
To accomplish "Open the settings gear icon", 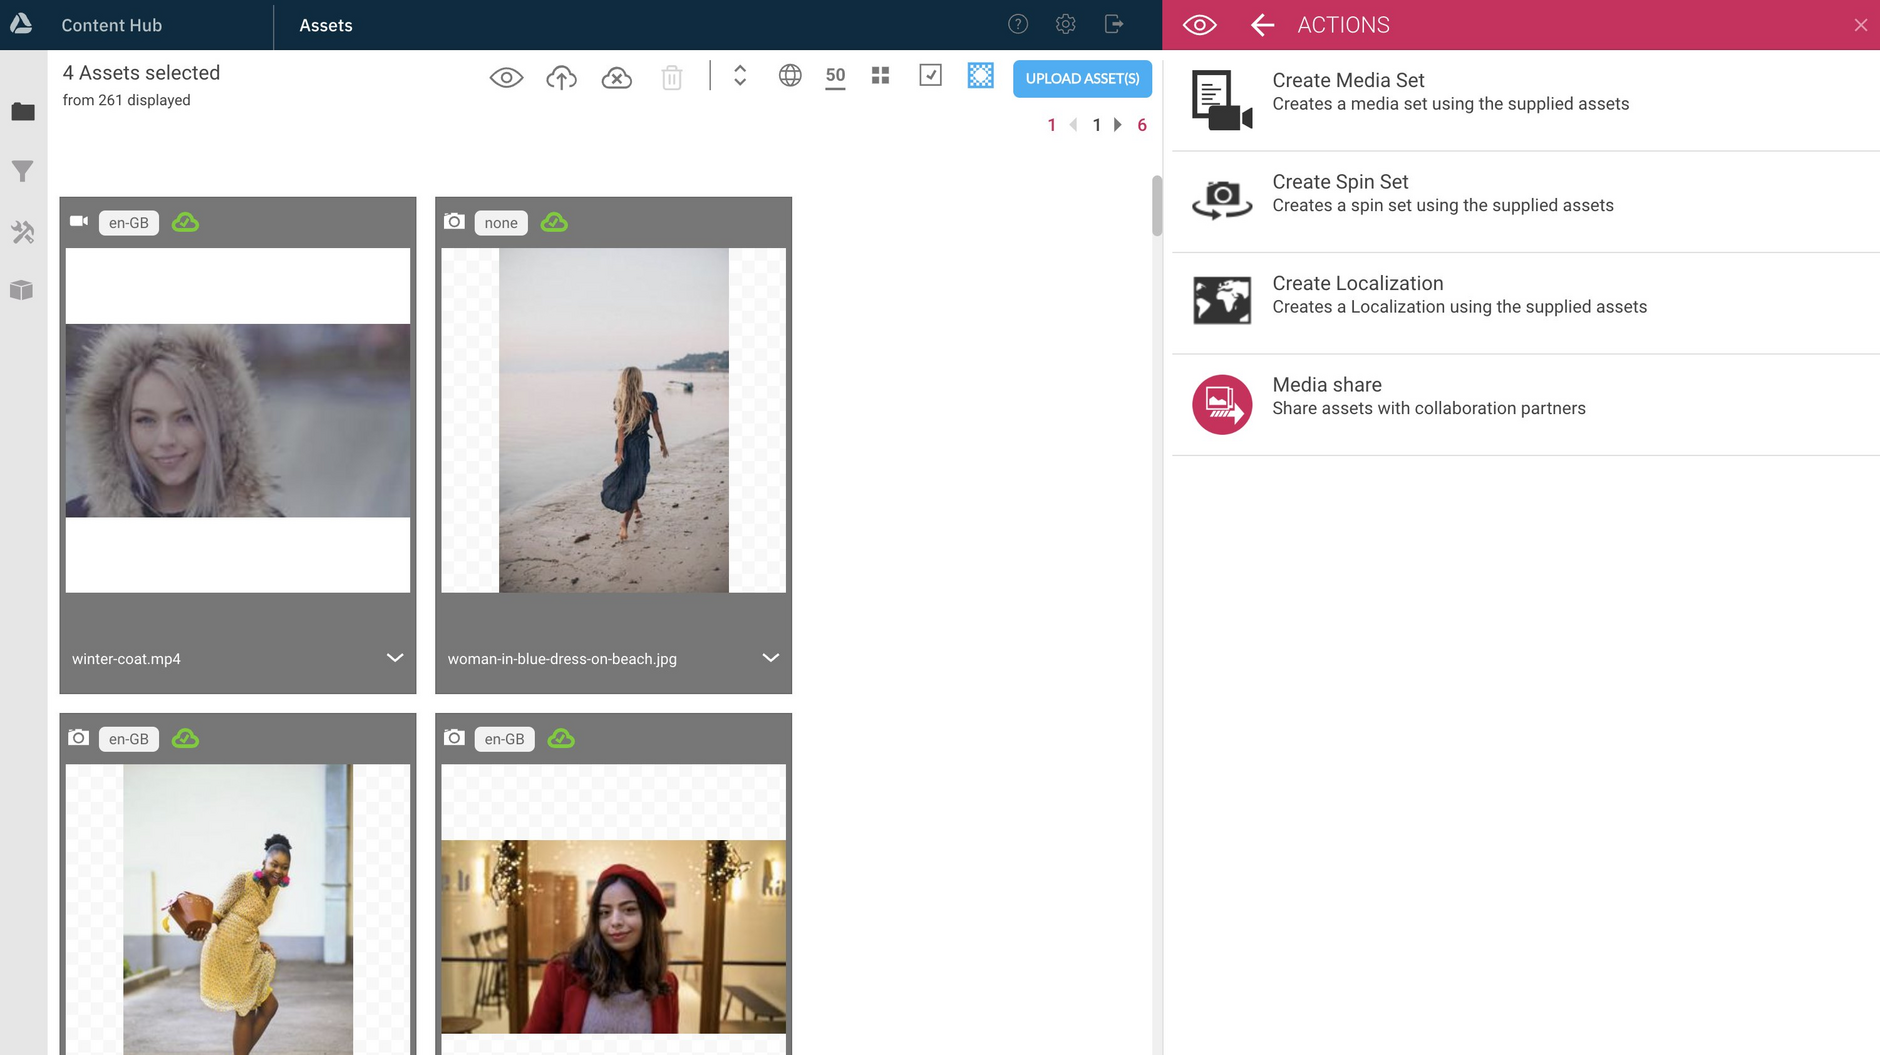I will (1066, 24).
